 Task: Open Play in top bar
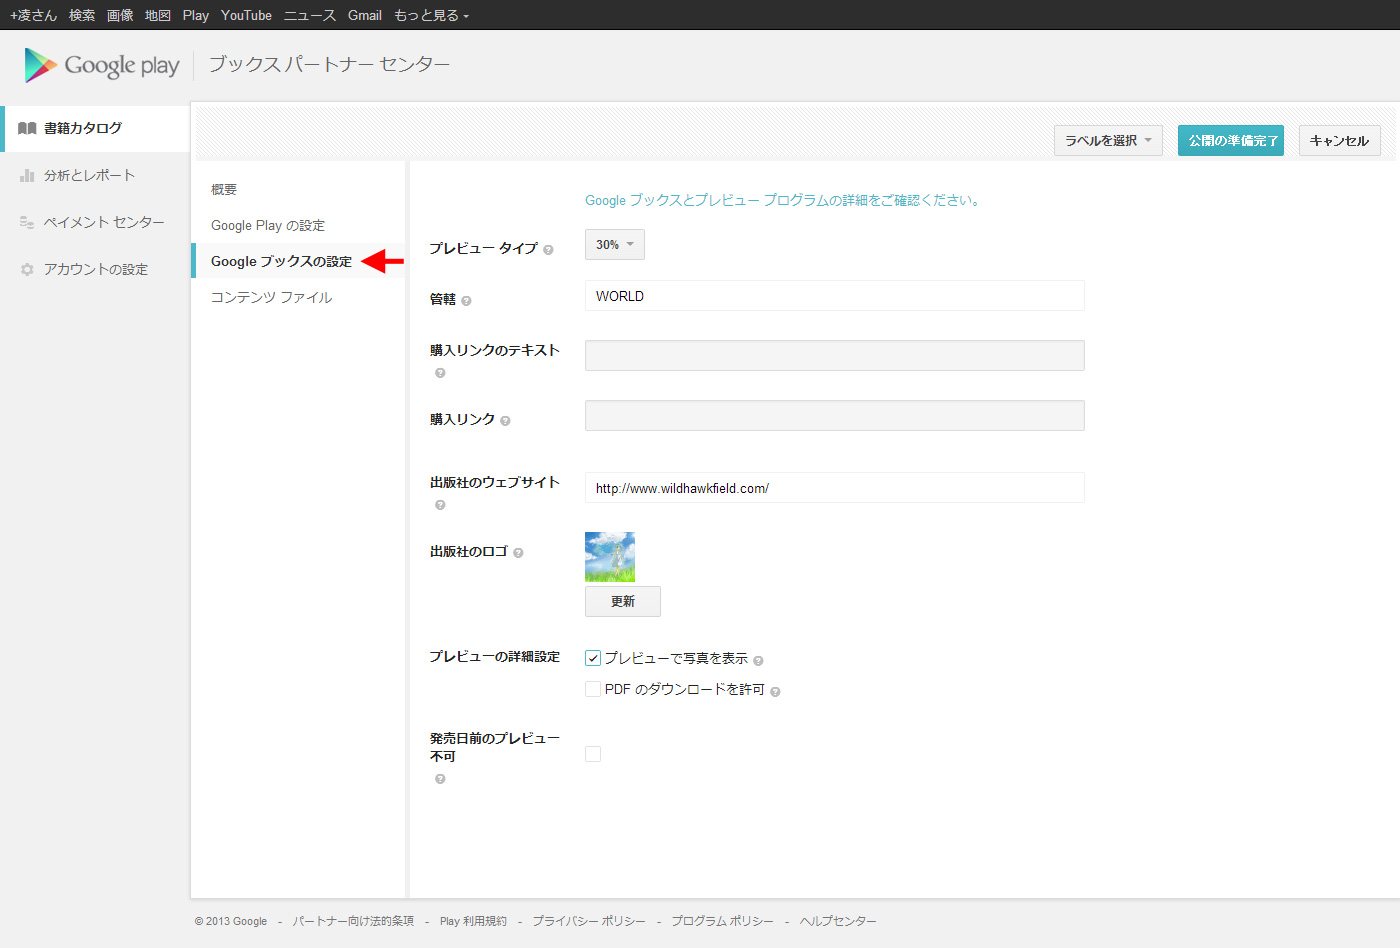(x=196, y=15)
